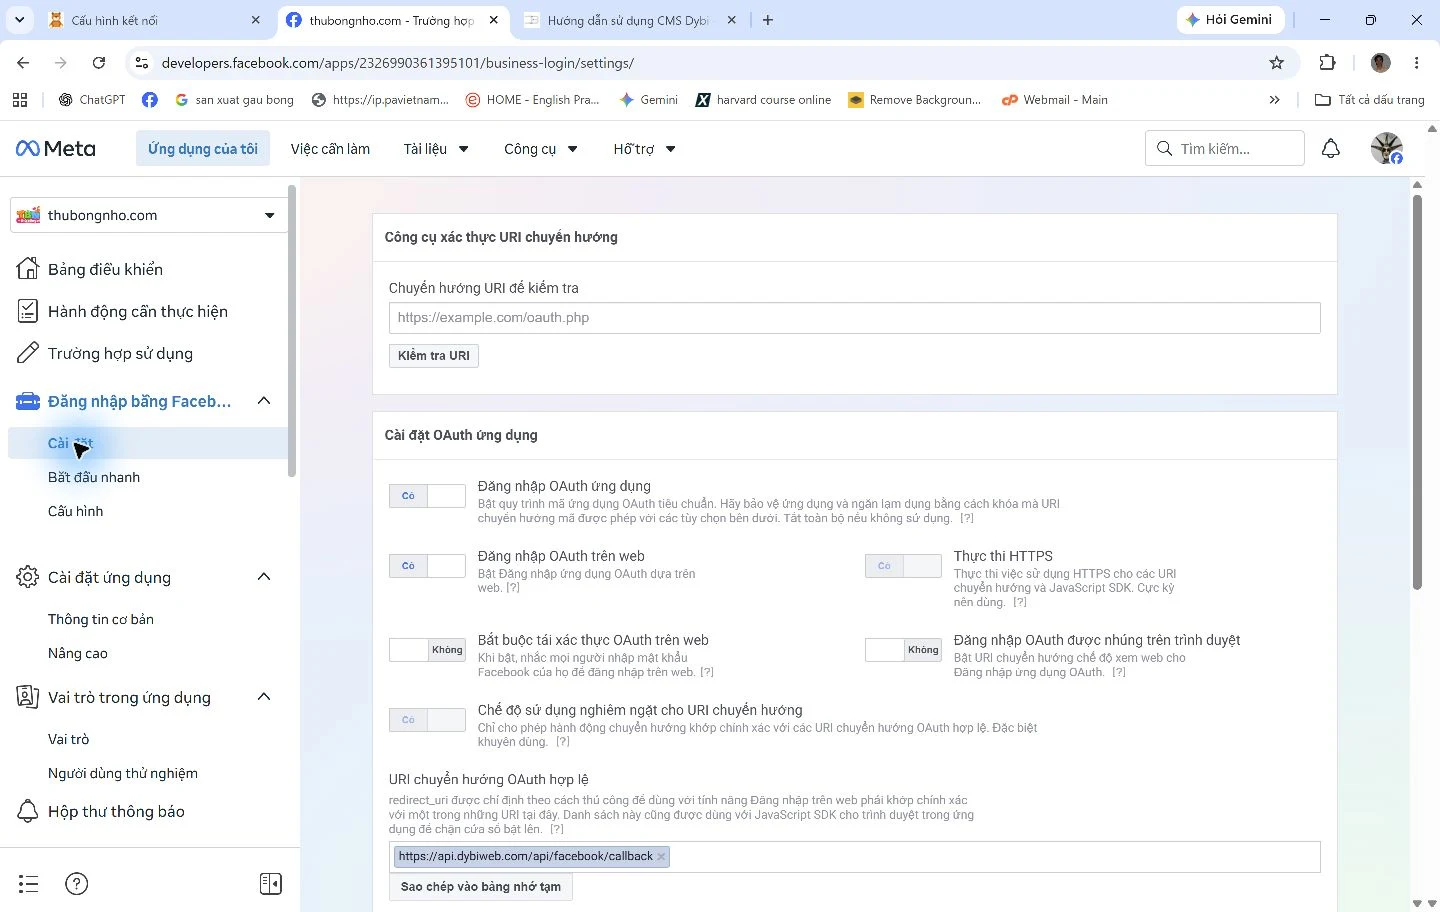The height and width of the screenshot is (912, 1440).
Task: Open the browser extensions puzzle icon
Action: pyautogui.click(x=1328, y=63)
